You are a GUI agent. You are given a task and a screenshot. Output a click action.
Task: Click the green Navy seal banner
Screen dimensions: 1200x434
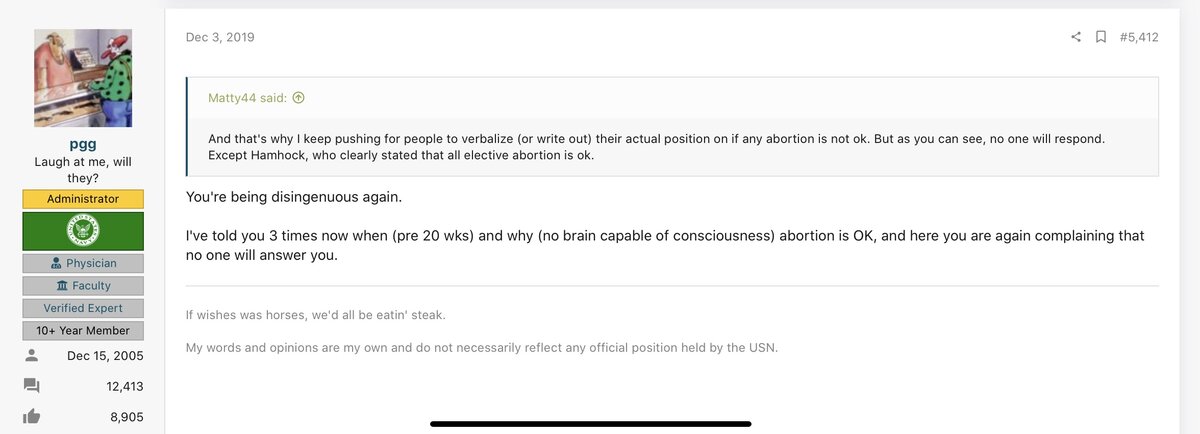point(83,231)
